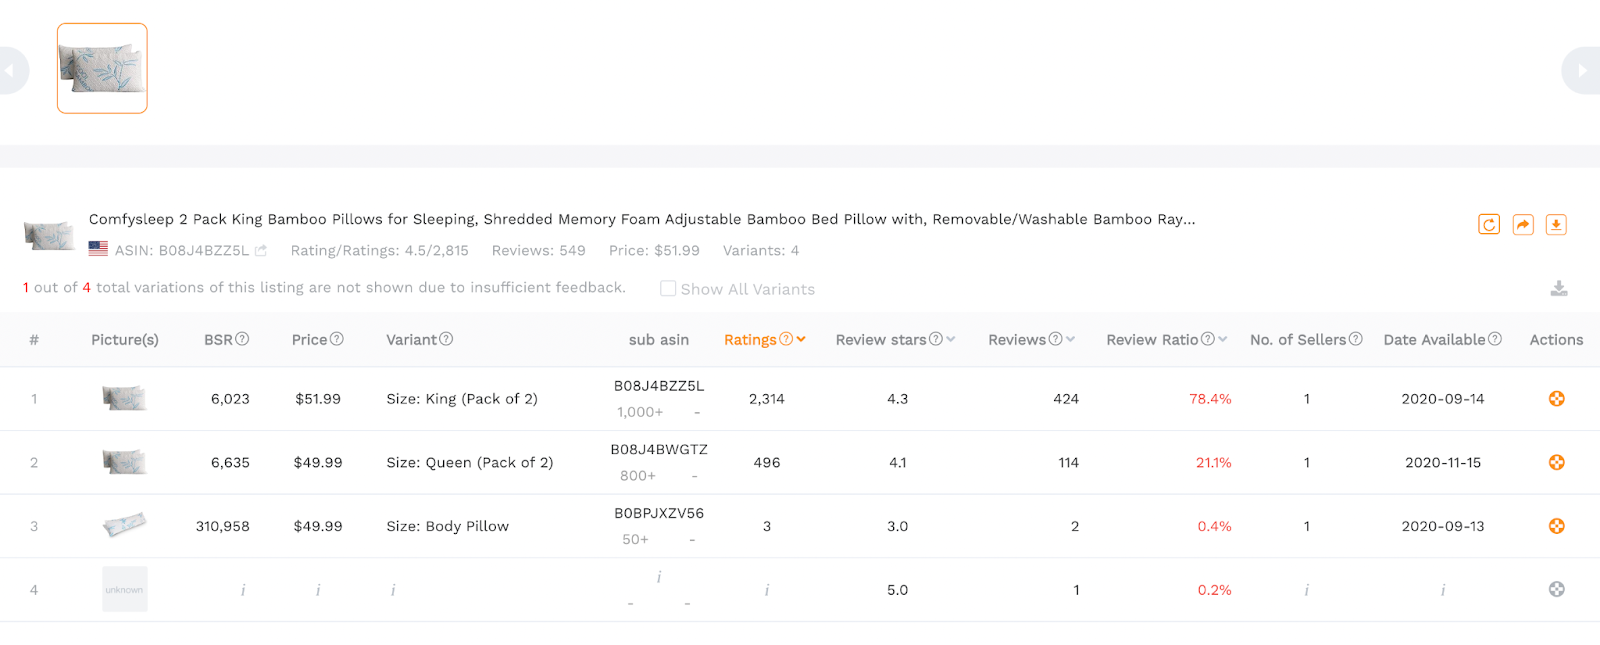This screenshot has height=645, width=1600.
Task: Click the gray action icon in row 4
Action: click(1557, 590)
